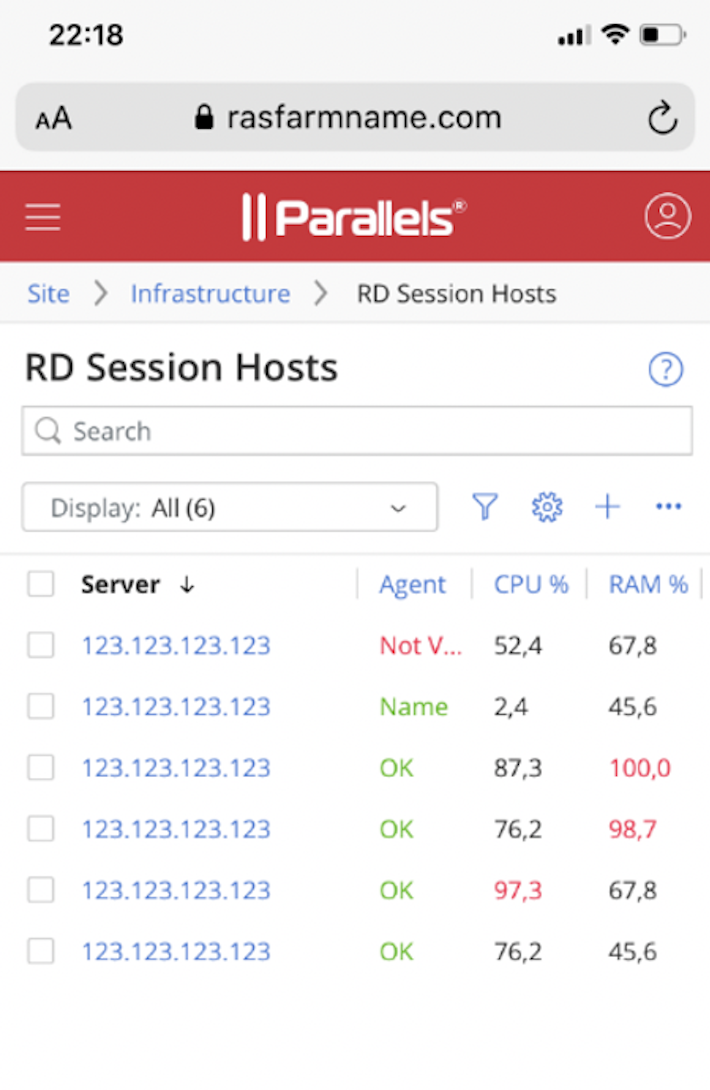Click the Parallels logo in header
The height and width of the screenshot is (1090, 710).
point(354,217)
